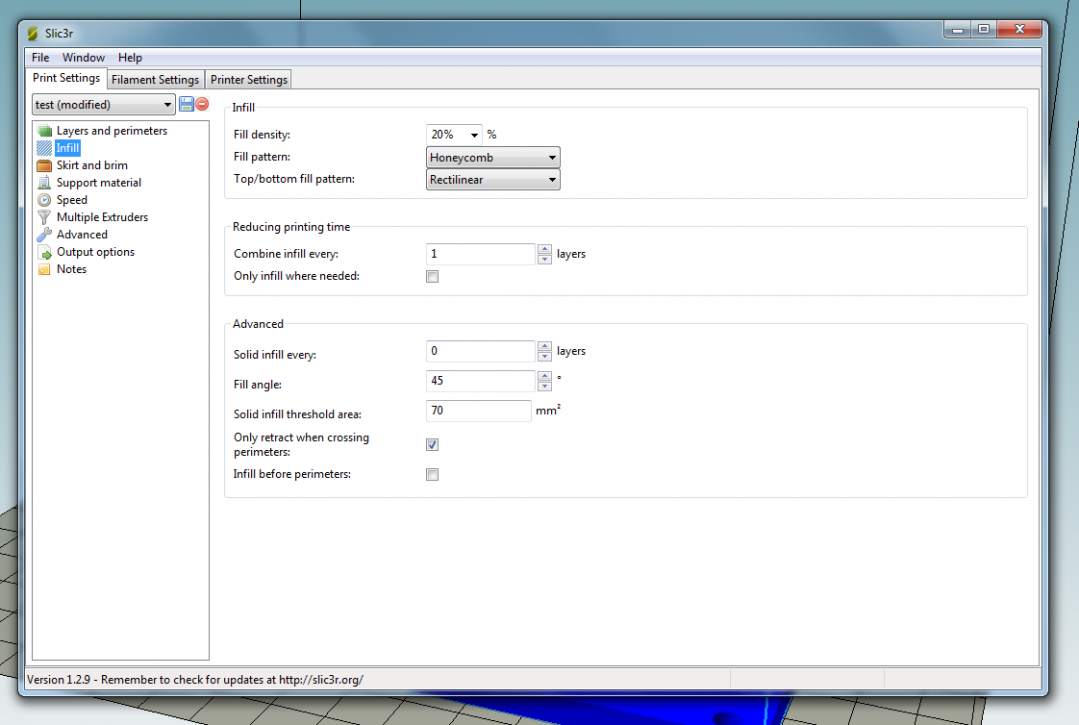Click the version status bar text
The height and width of the screenshot is (725, 1079).
pos(195,680)
